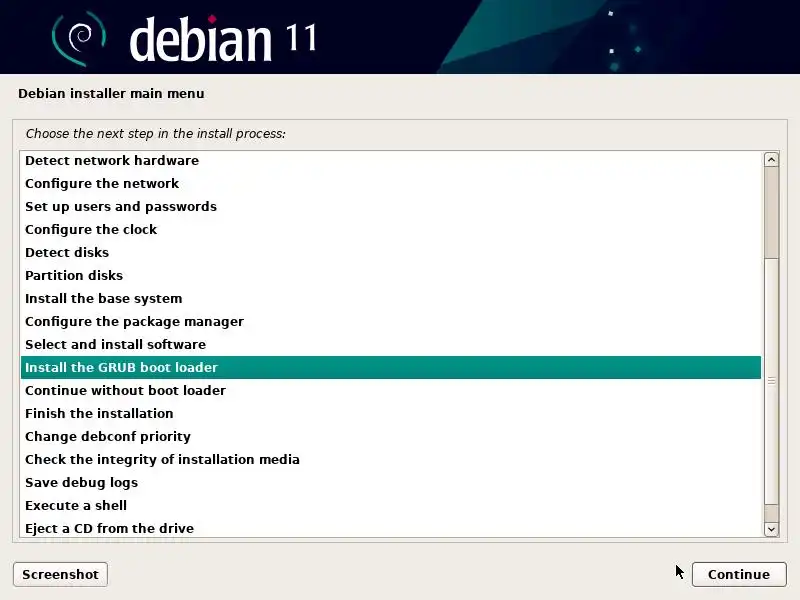This screenshot has height=600, width=800.
Task: Pick Change debconf priority
Action: point(391,436)
